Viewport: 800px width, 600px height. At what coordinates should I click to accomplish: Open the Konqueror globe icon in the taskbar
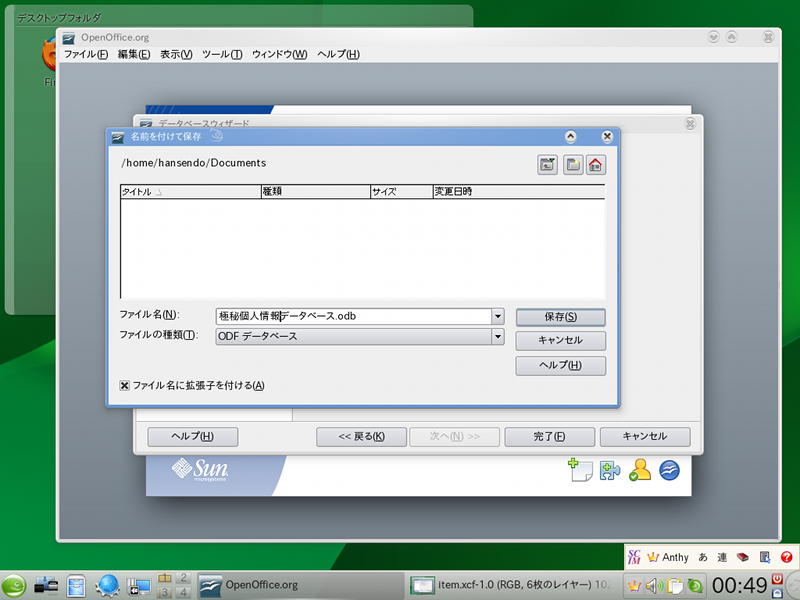(107, 586)
